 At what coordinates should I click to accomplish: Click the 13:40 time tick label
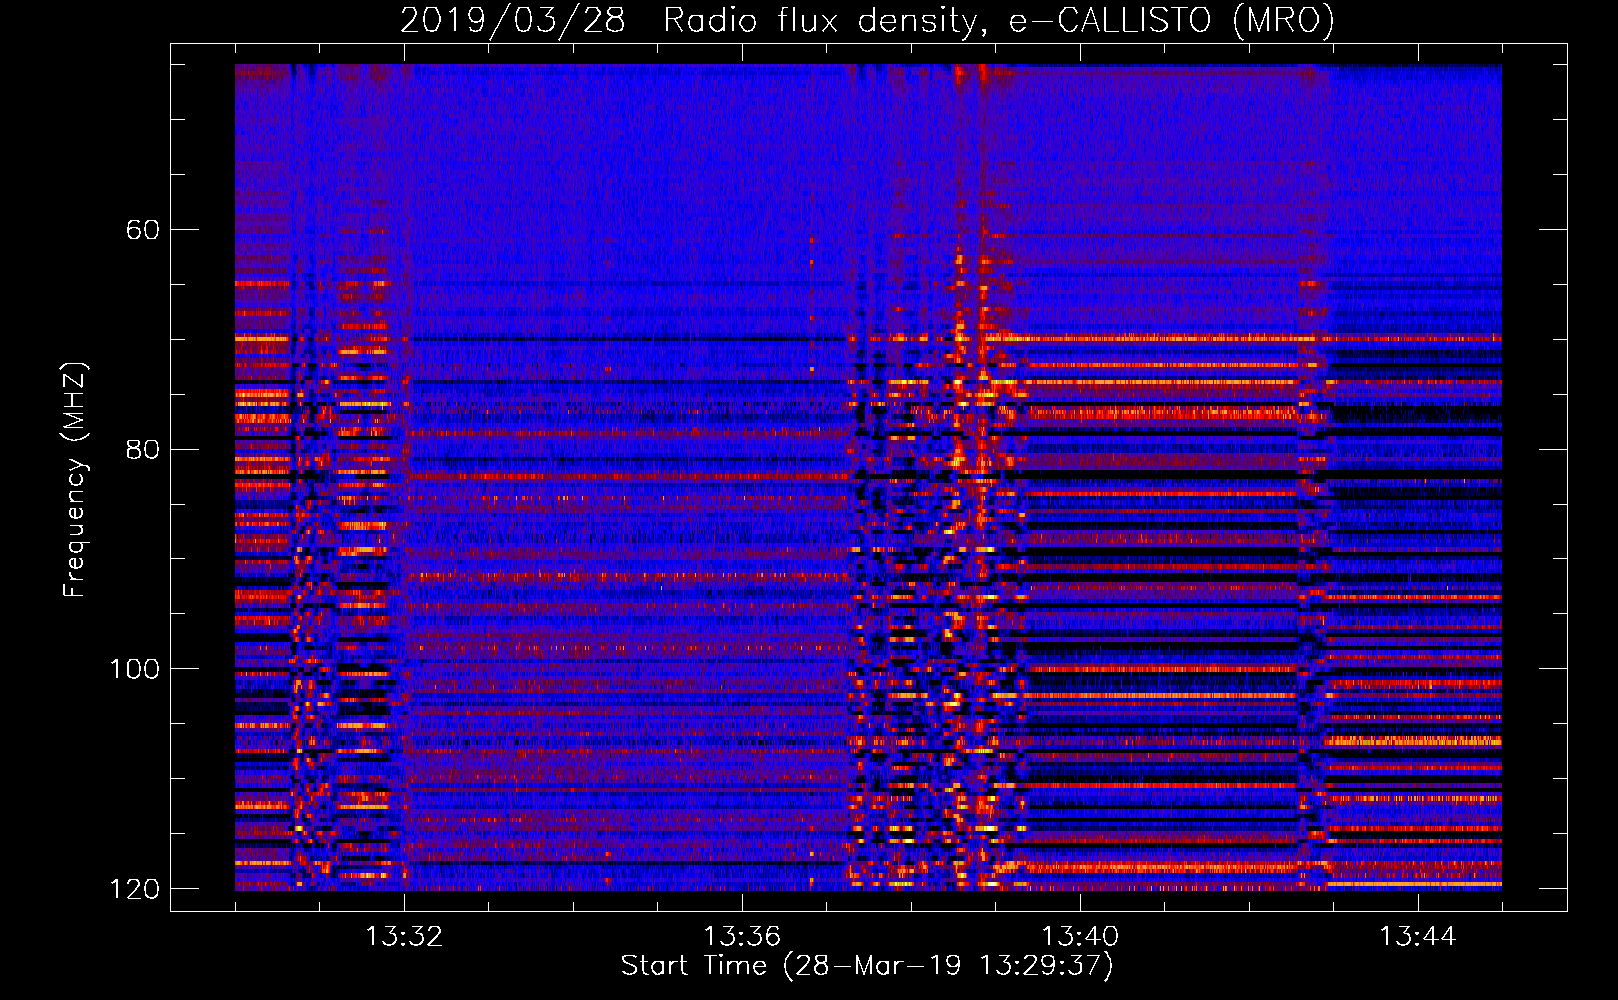tap(1080, 937)
